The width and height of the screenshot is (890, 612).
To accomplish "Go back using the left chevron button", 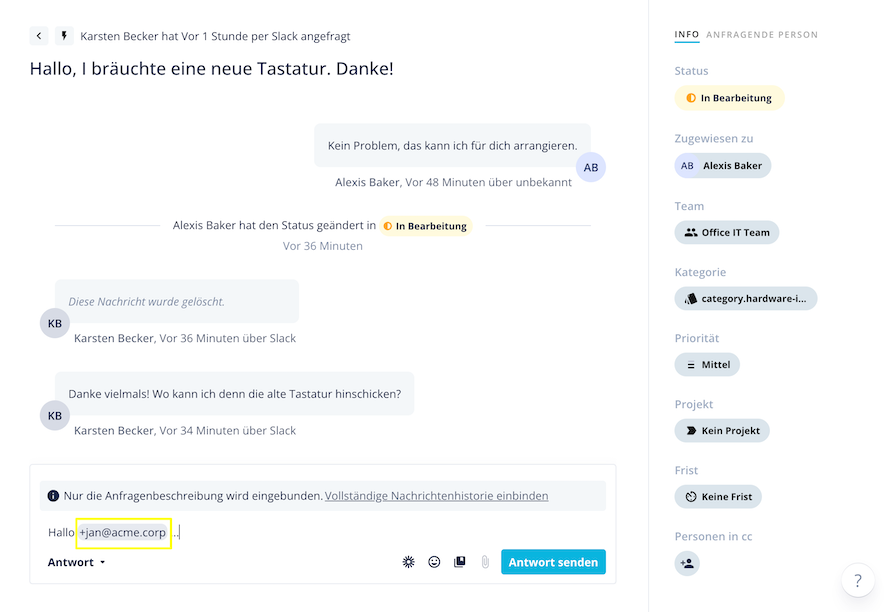I will [39, 36].
